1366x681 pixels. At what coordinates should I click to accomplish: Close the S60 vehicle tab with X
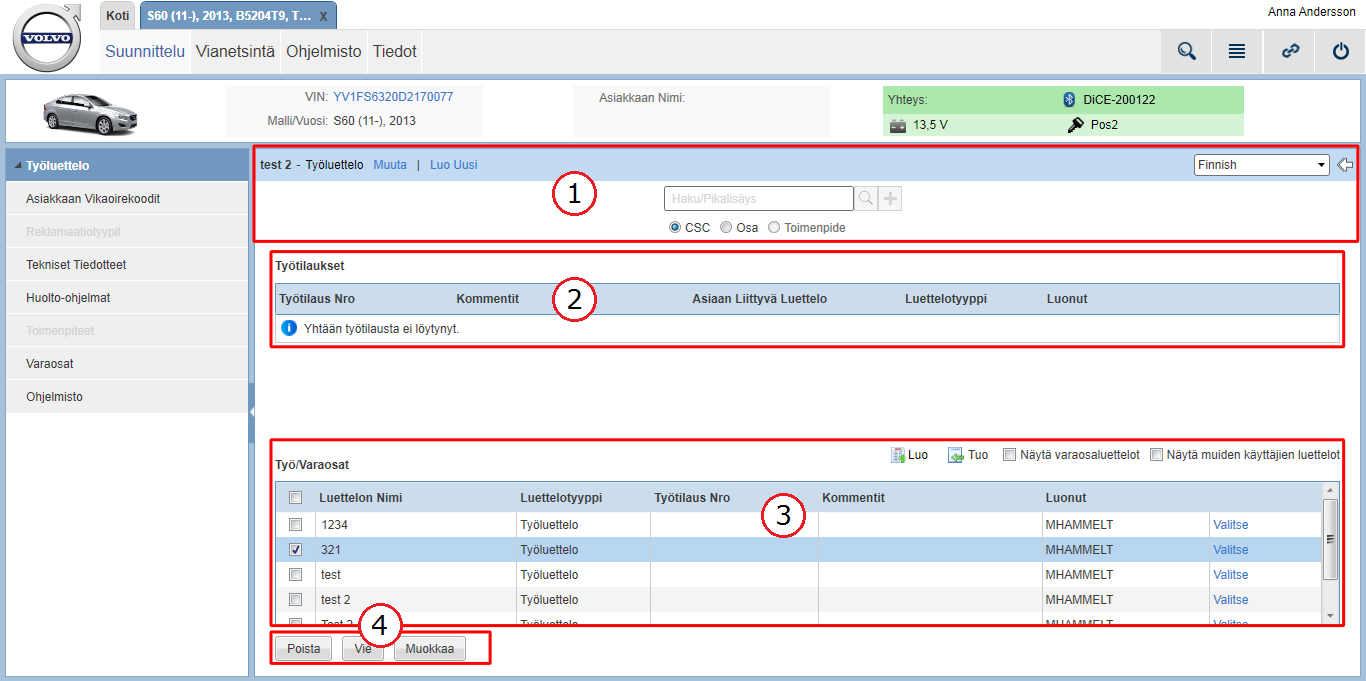(323, 17)
